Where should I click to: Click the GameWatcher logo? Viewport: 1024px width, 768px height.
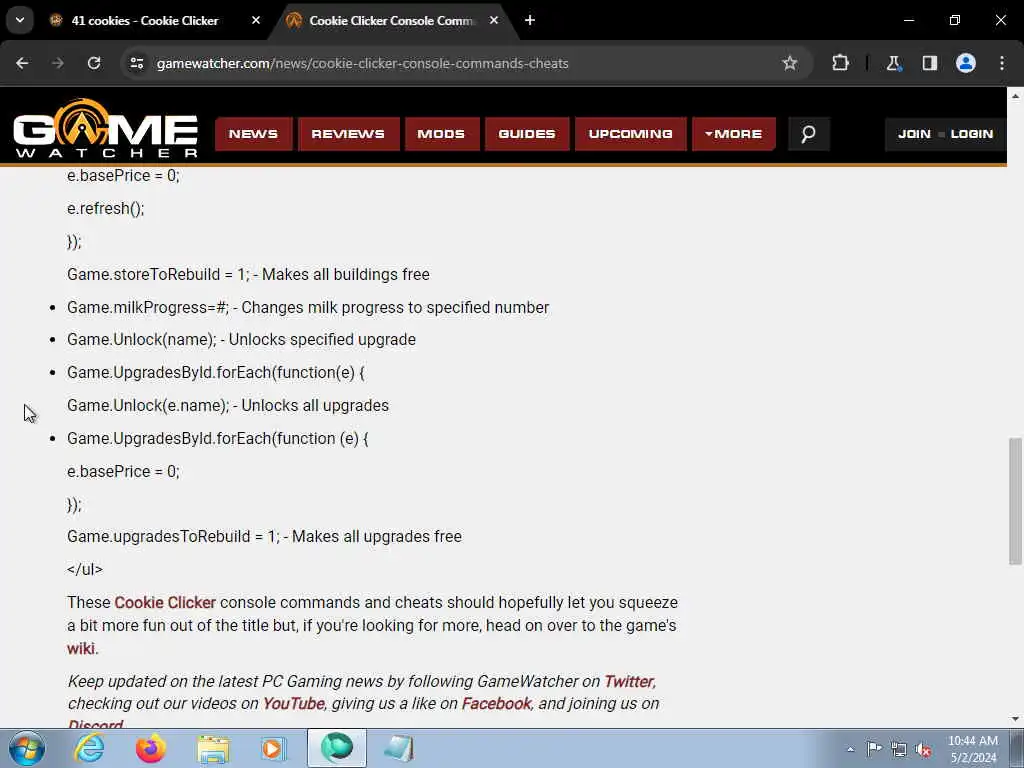(x=105, y=129)
